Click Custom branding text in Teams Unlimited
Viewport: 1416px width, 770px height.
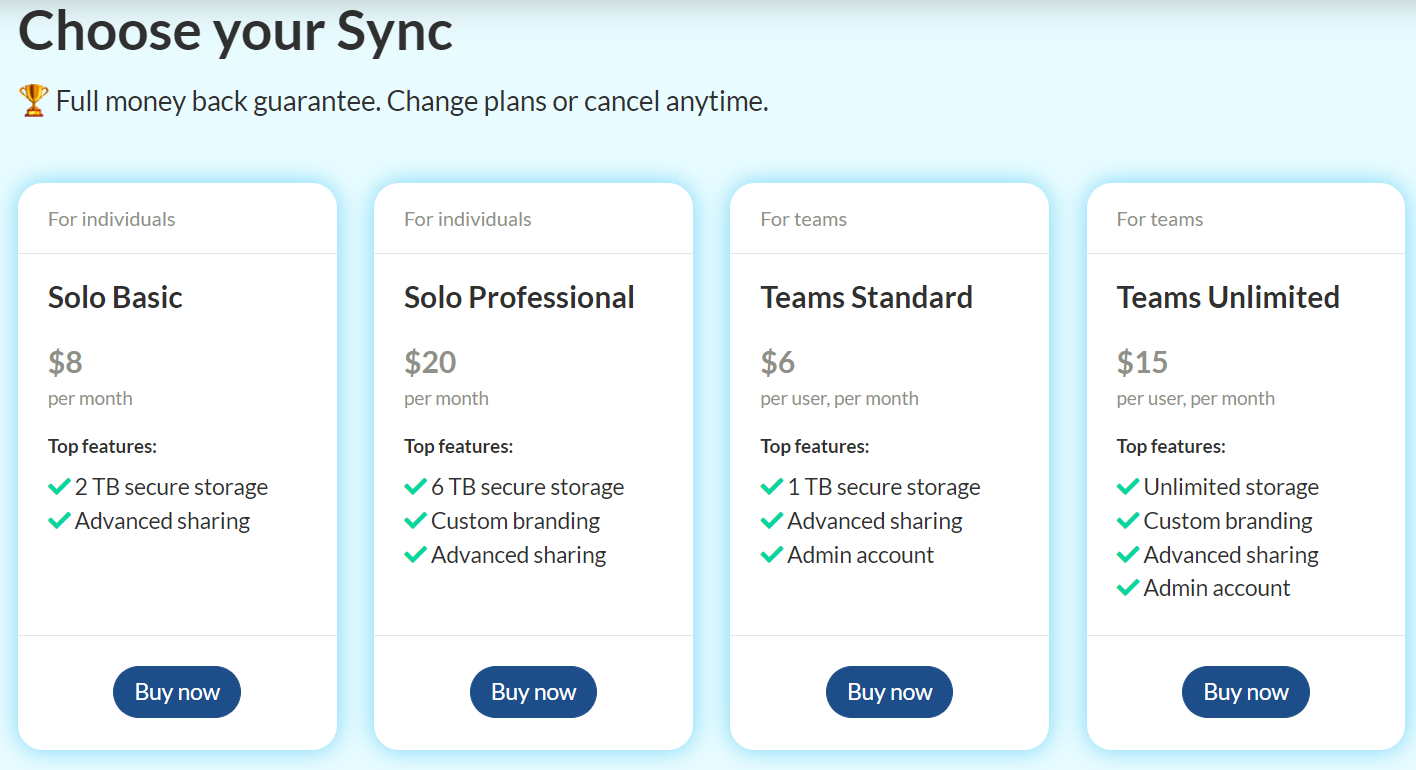(1228, 521)
